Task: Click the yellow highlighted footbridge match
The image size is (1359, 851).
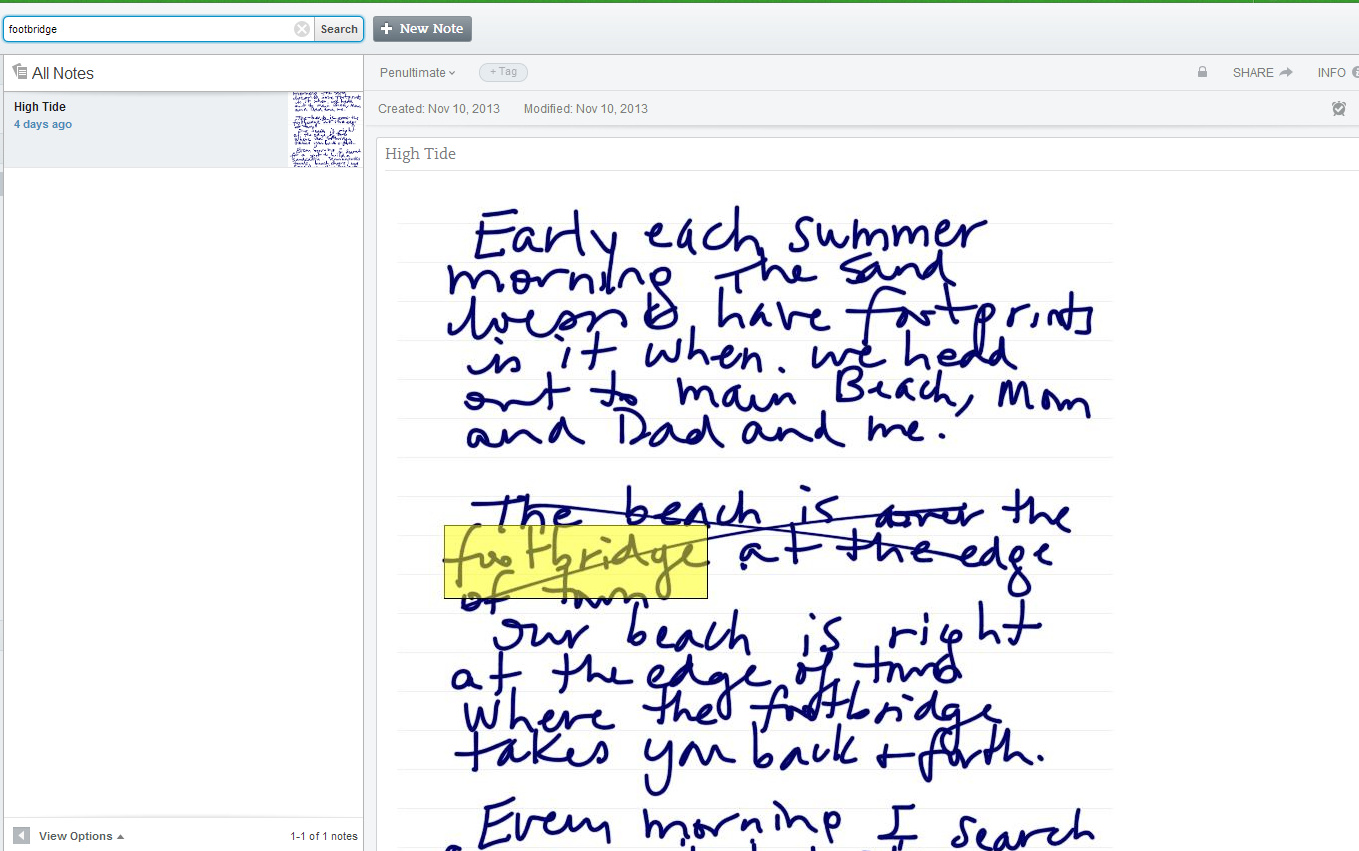Action: tap(576, 562)
